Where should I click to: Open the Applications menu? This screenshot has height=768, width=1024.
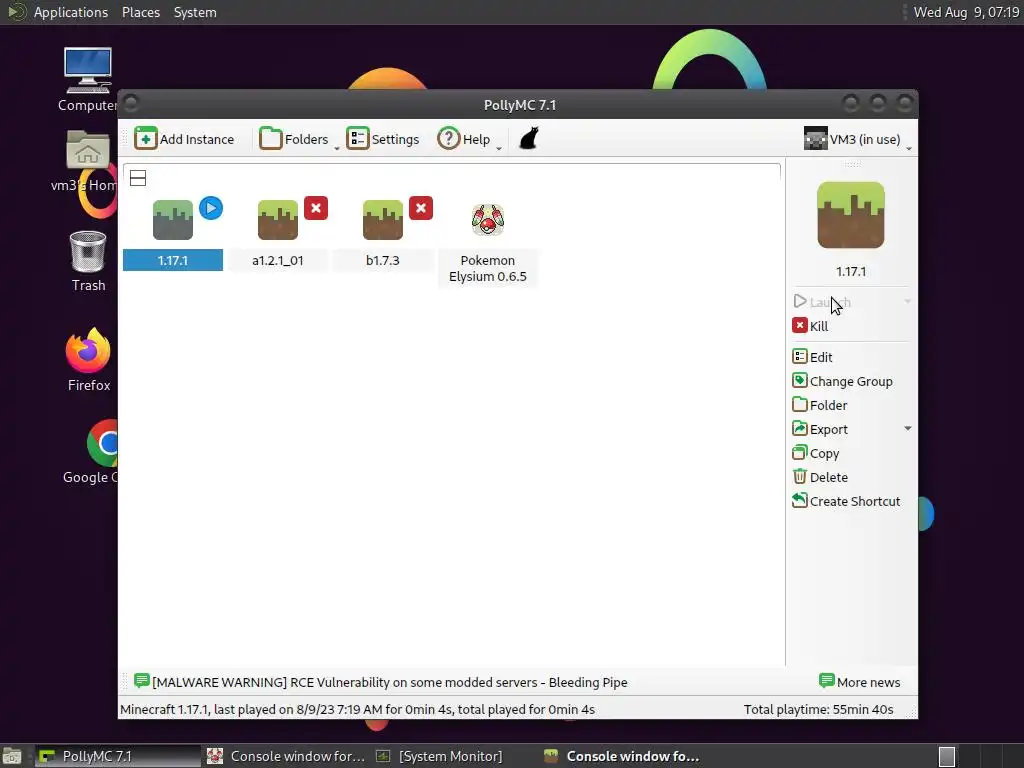[71, 12]
